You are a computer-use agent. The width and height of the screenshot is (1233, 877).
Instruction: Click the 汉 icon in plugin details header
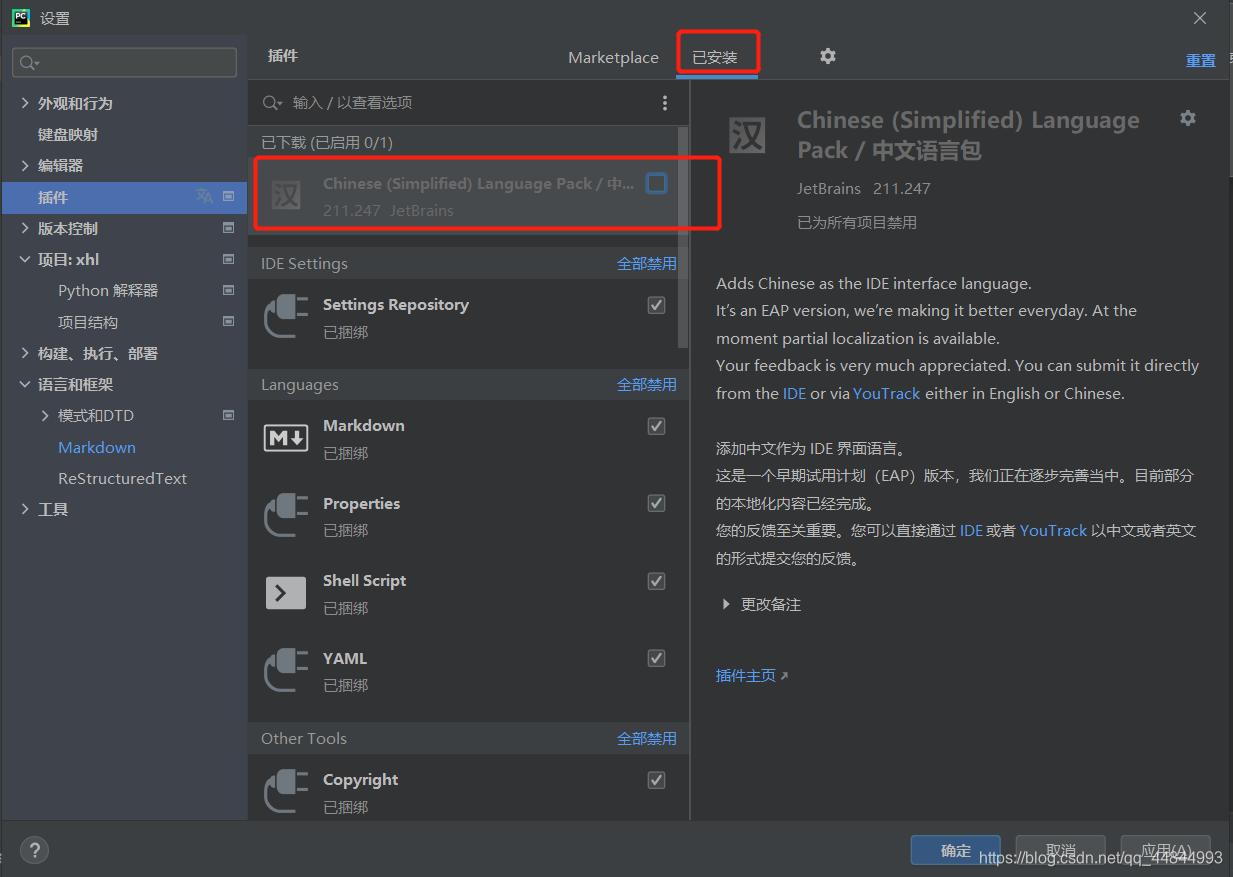click(x=747, y=134)
